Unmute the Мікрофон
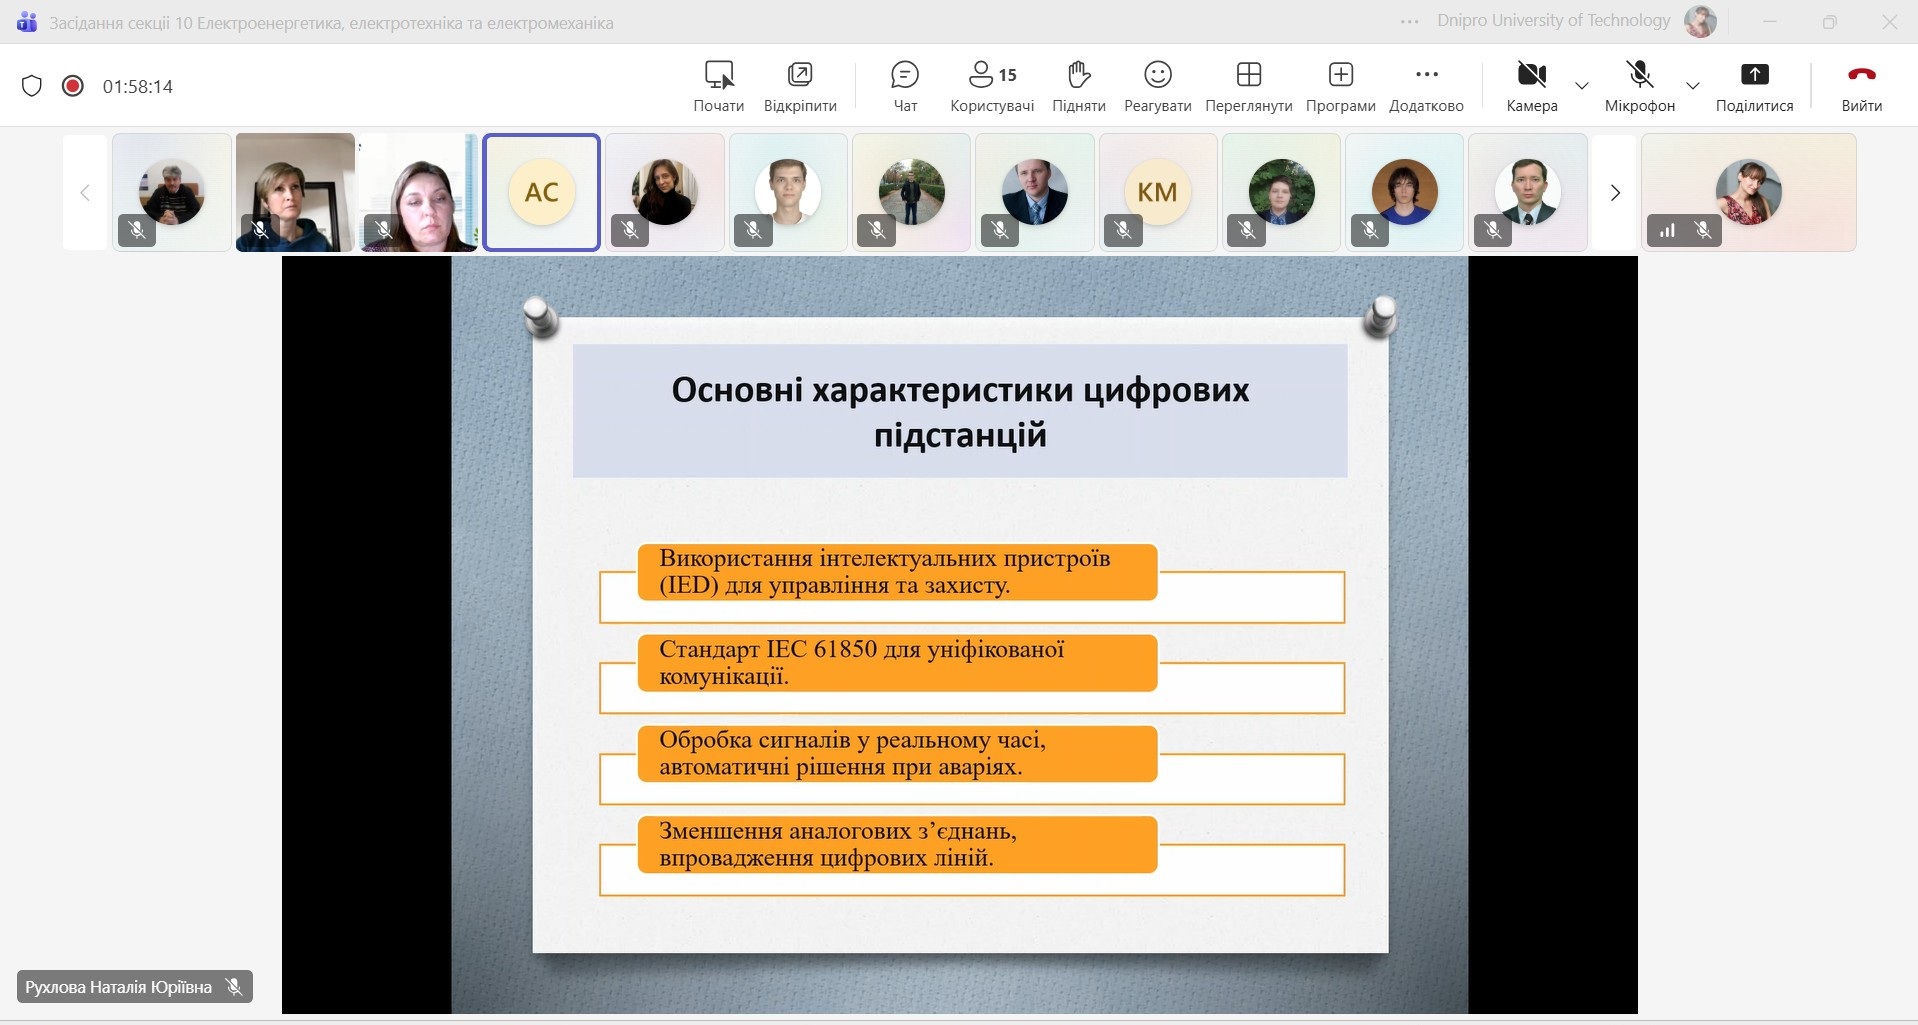 click(x=1639, y=86)
